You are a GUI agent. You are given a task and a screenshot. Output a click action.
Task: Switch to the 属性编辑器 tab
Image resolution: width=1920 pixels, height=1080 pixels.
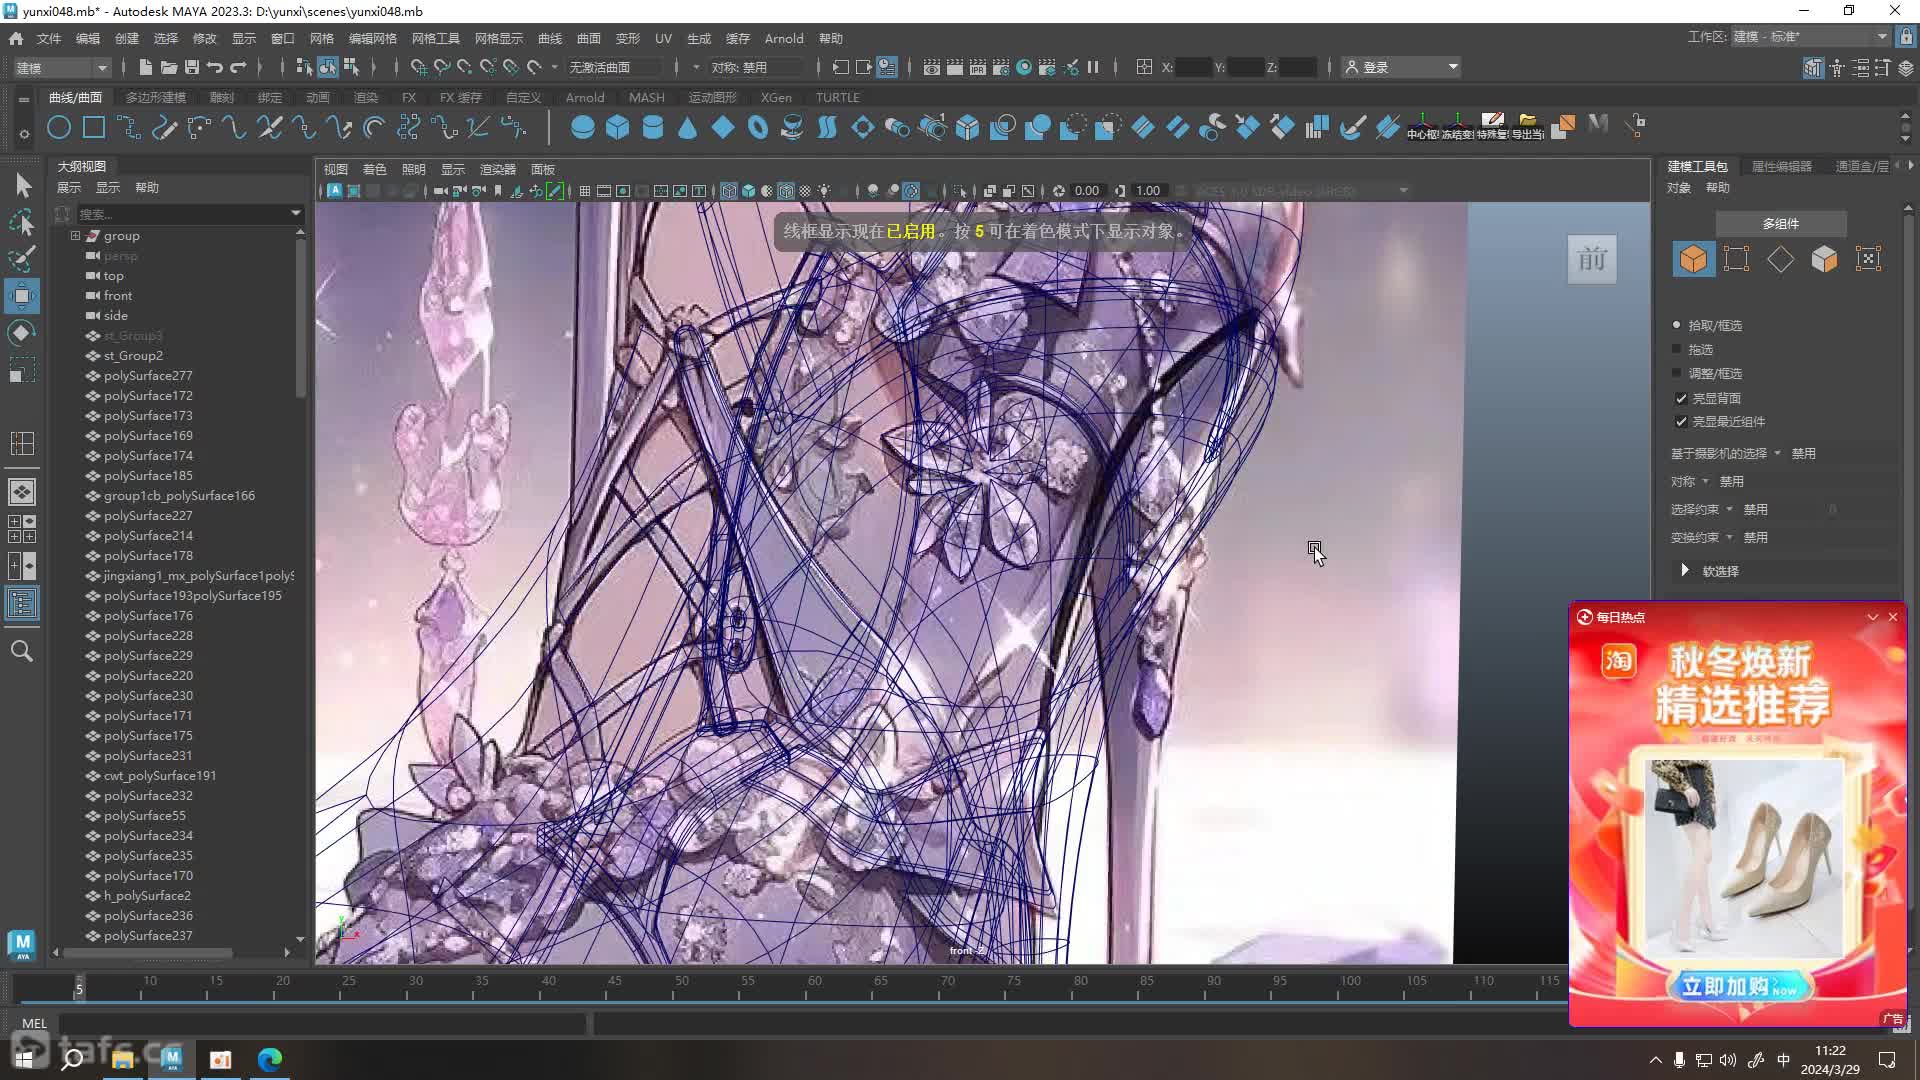point(1782,166)
